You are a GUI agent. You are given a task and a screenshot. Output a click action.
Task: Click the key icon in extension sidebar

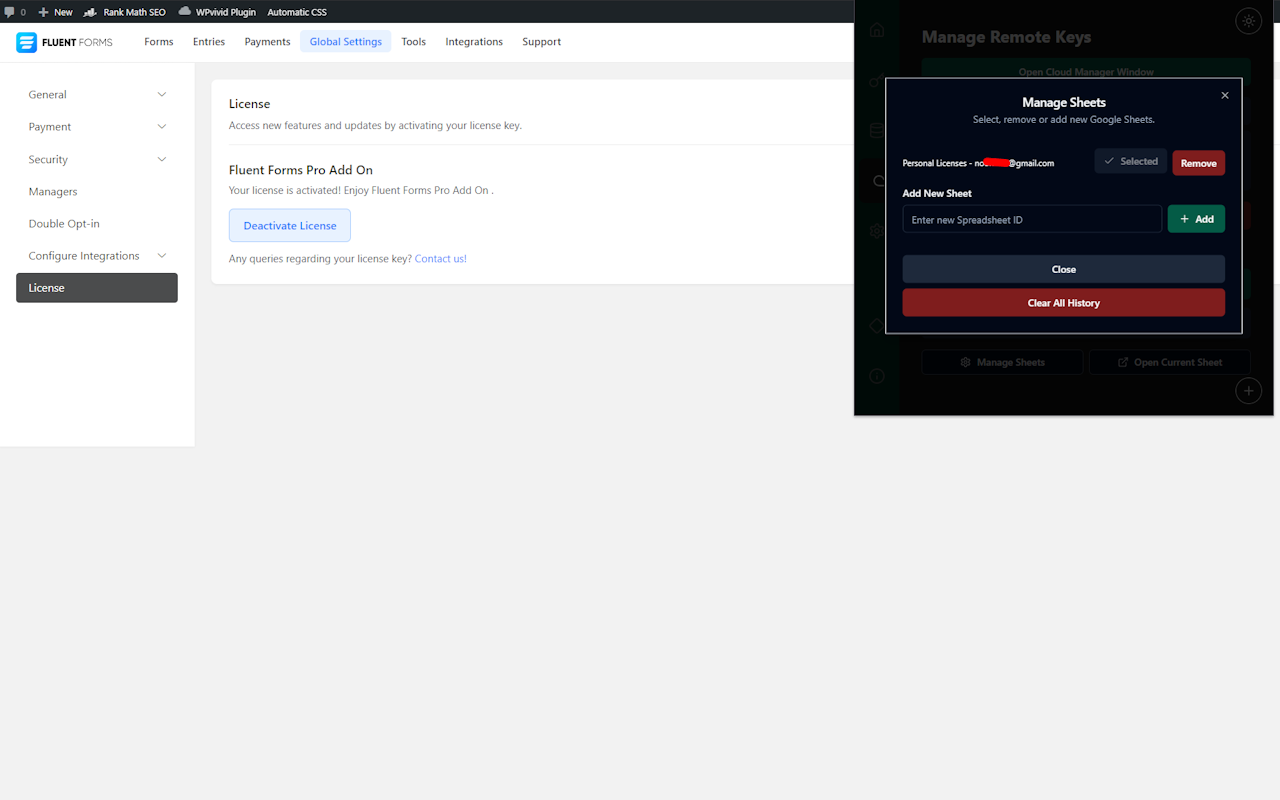pos(877,81)
